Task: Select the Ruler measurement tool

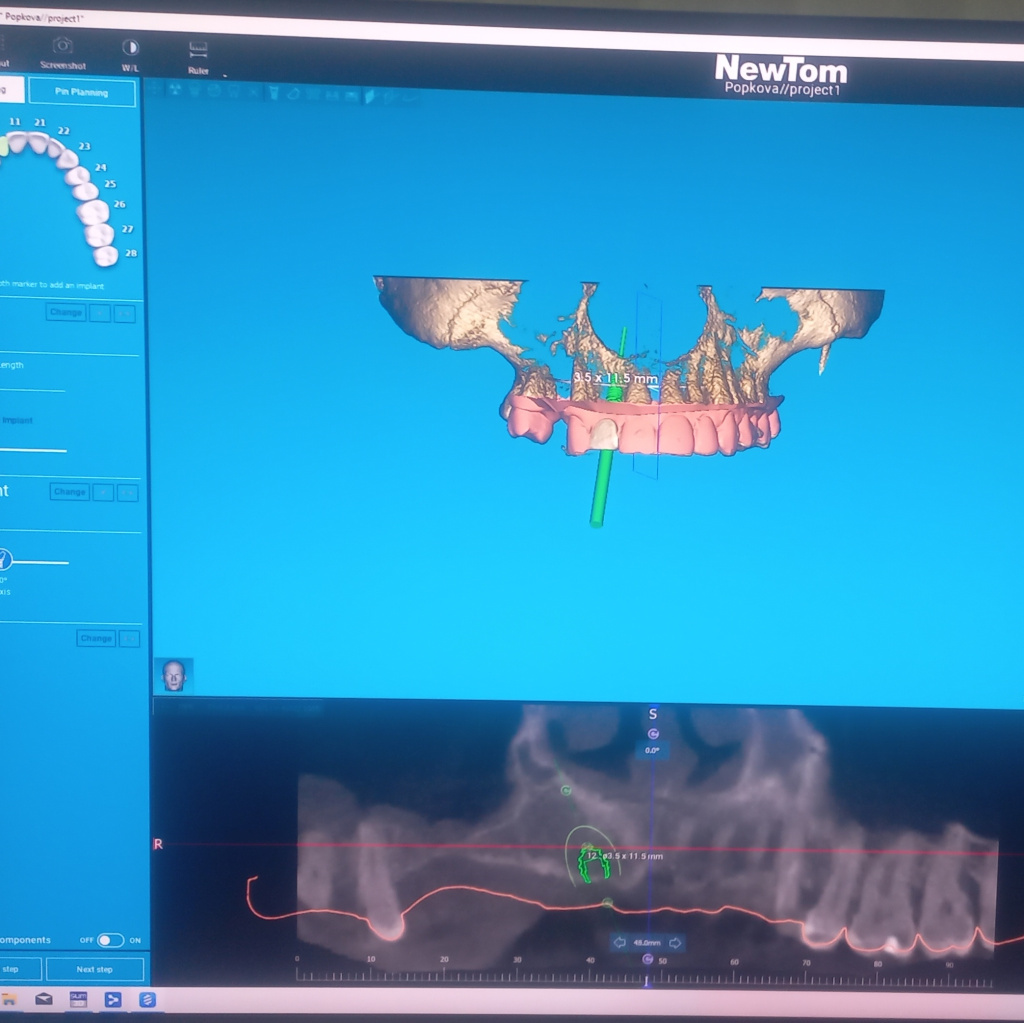Action: 198,50
